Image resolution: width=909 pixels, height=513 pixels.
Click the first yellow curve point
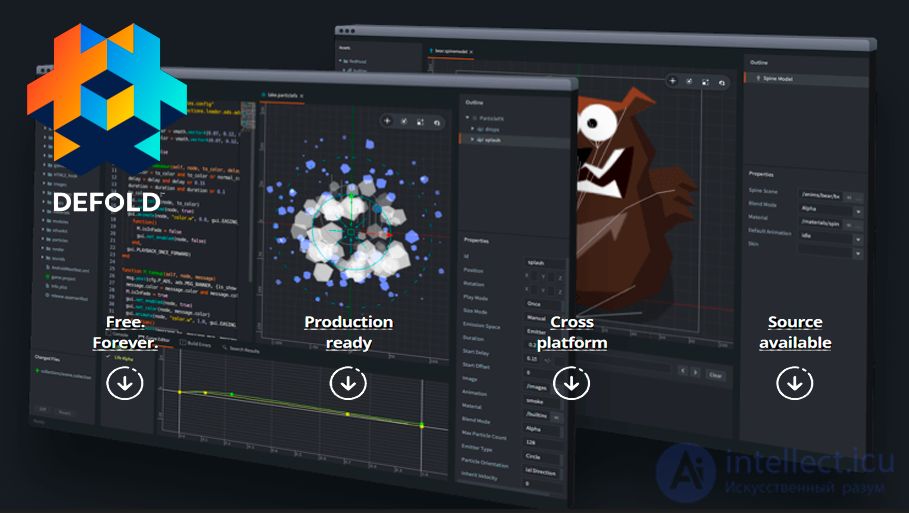click(x=180, y=392)
